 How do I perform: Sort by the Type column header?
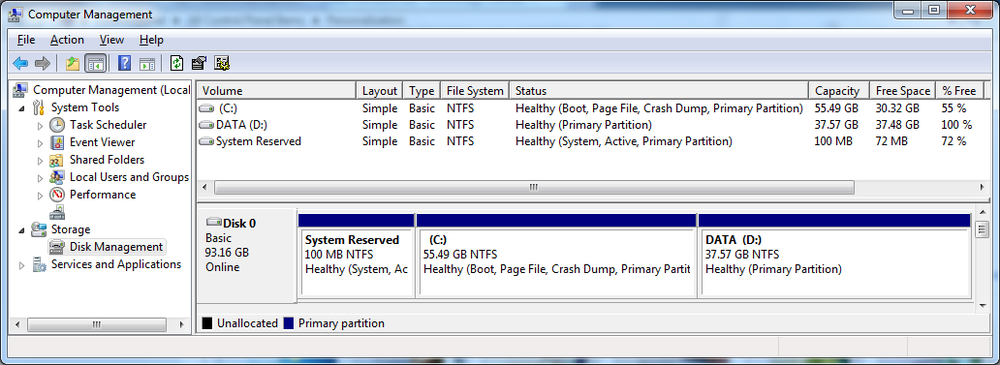coord(422,91)
